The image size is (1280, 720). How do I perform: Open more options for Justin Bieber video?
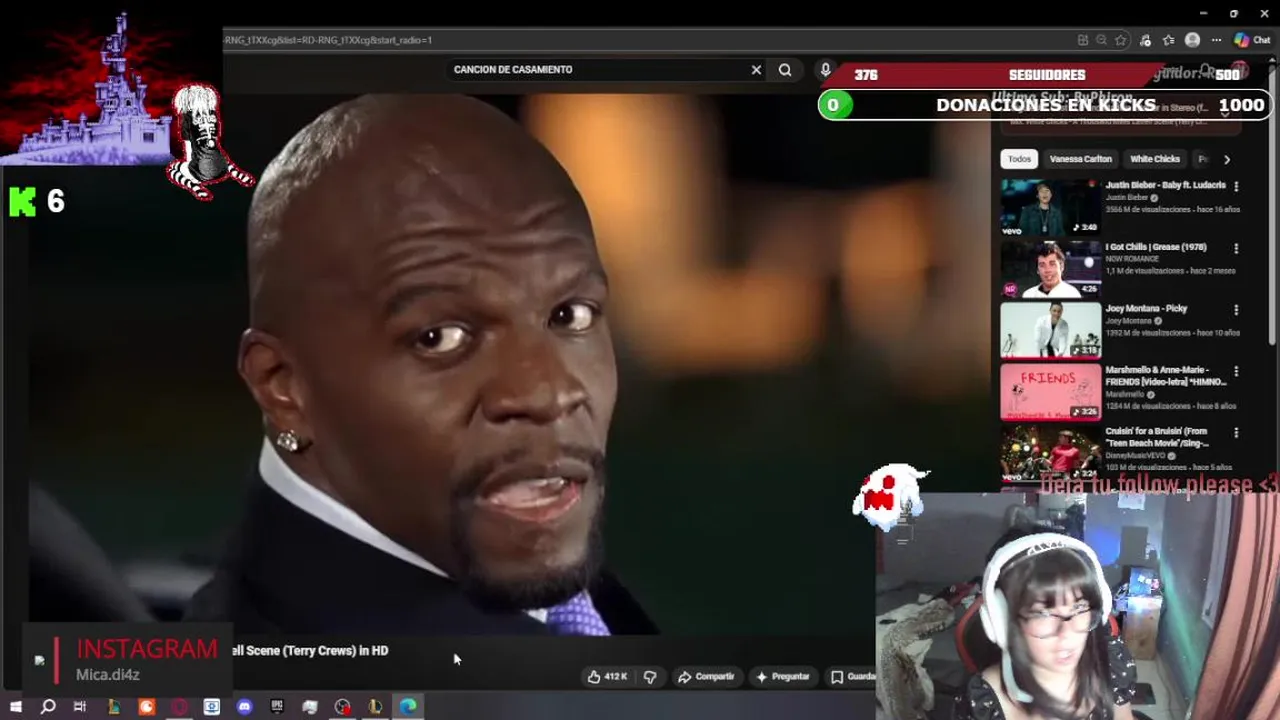1236,187
